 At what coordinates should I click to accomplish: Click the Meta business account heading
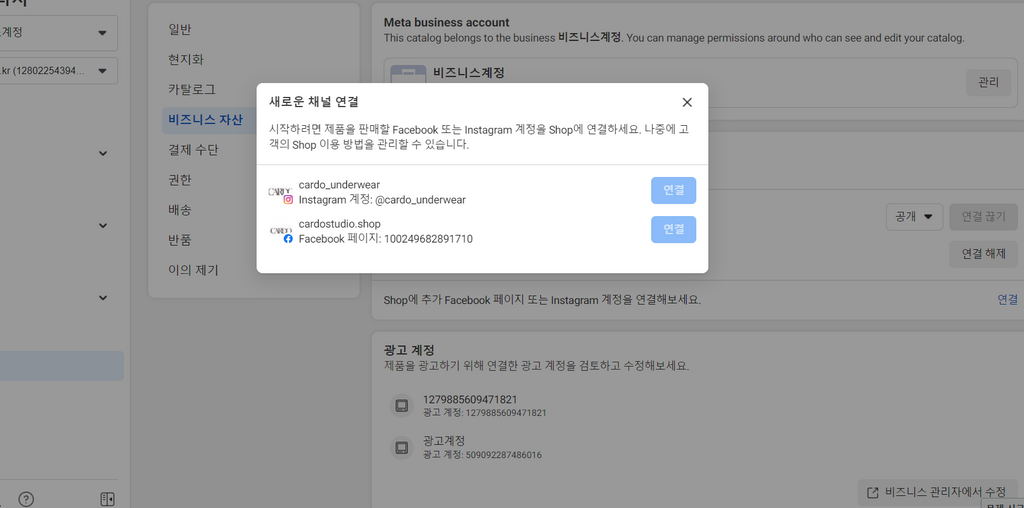[447, 22]
